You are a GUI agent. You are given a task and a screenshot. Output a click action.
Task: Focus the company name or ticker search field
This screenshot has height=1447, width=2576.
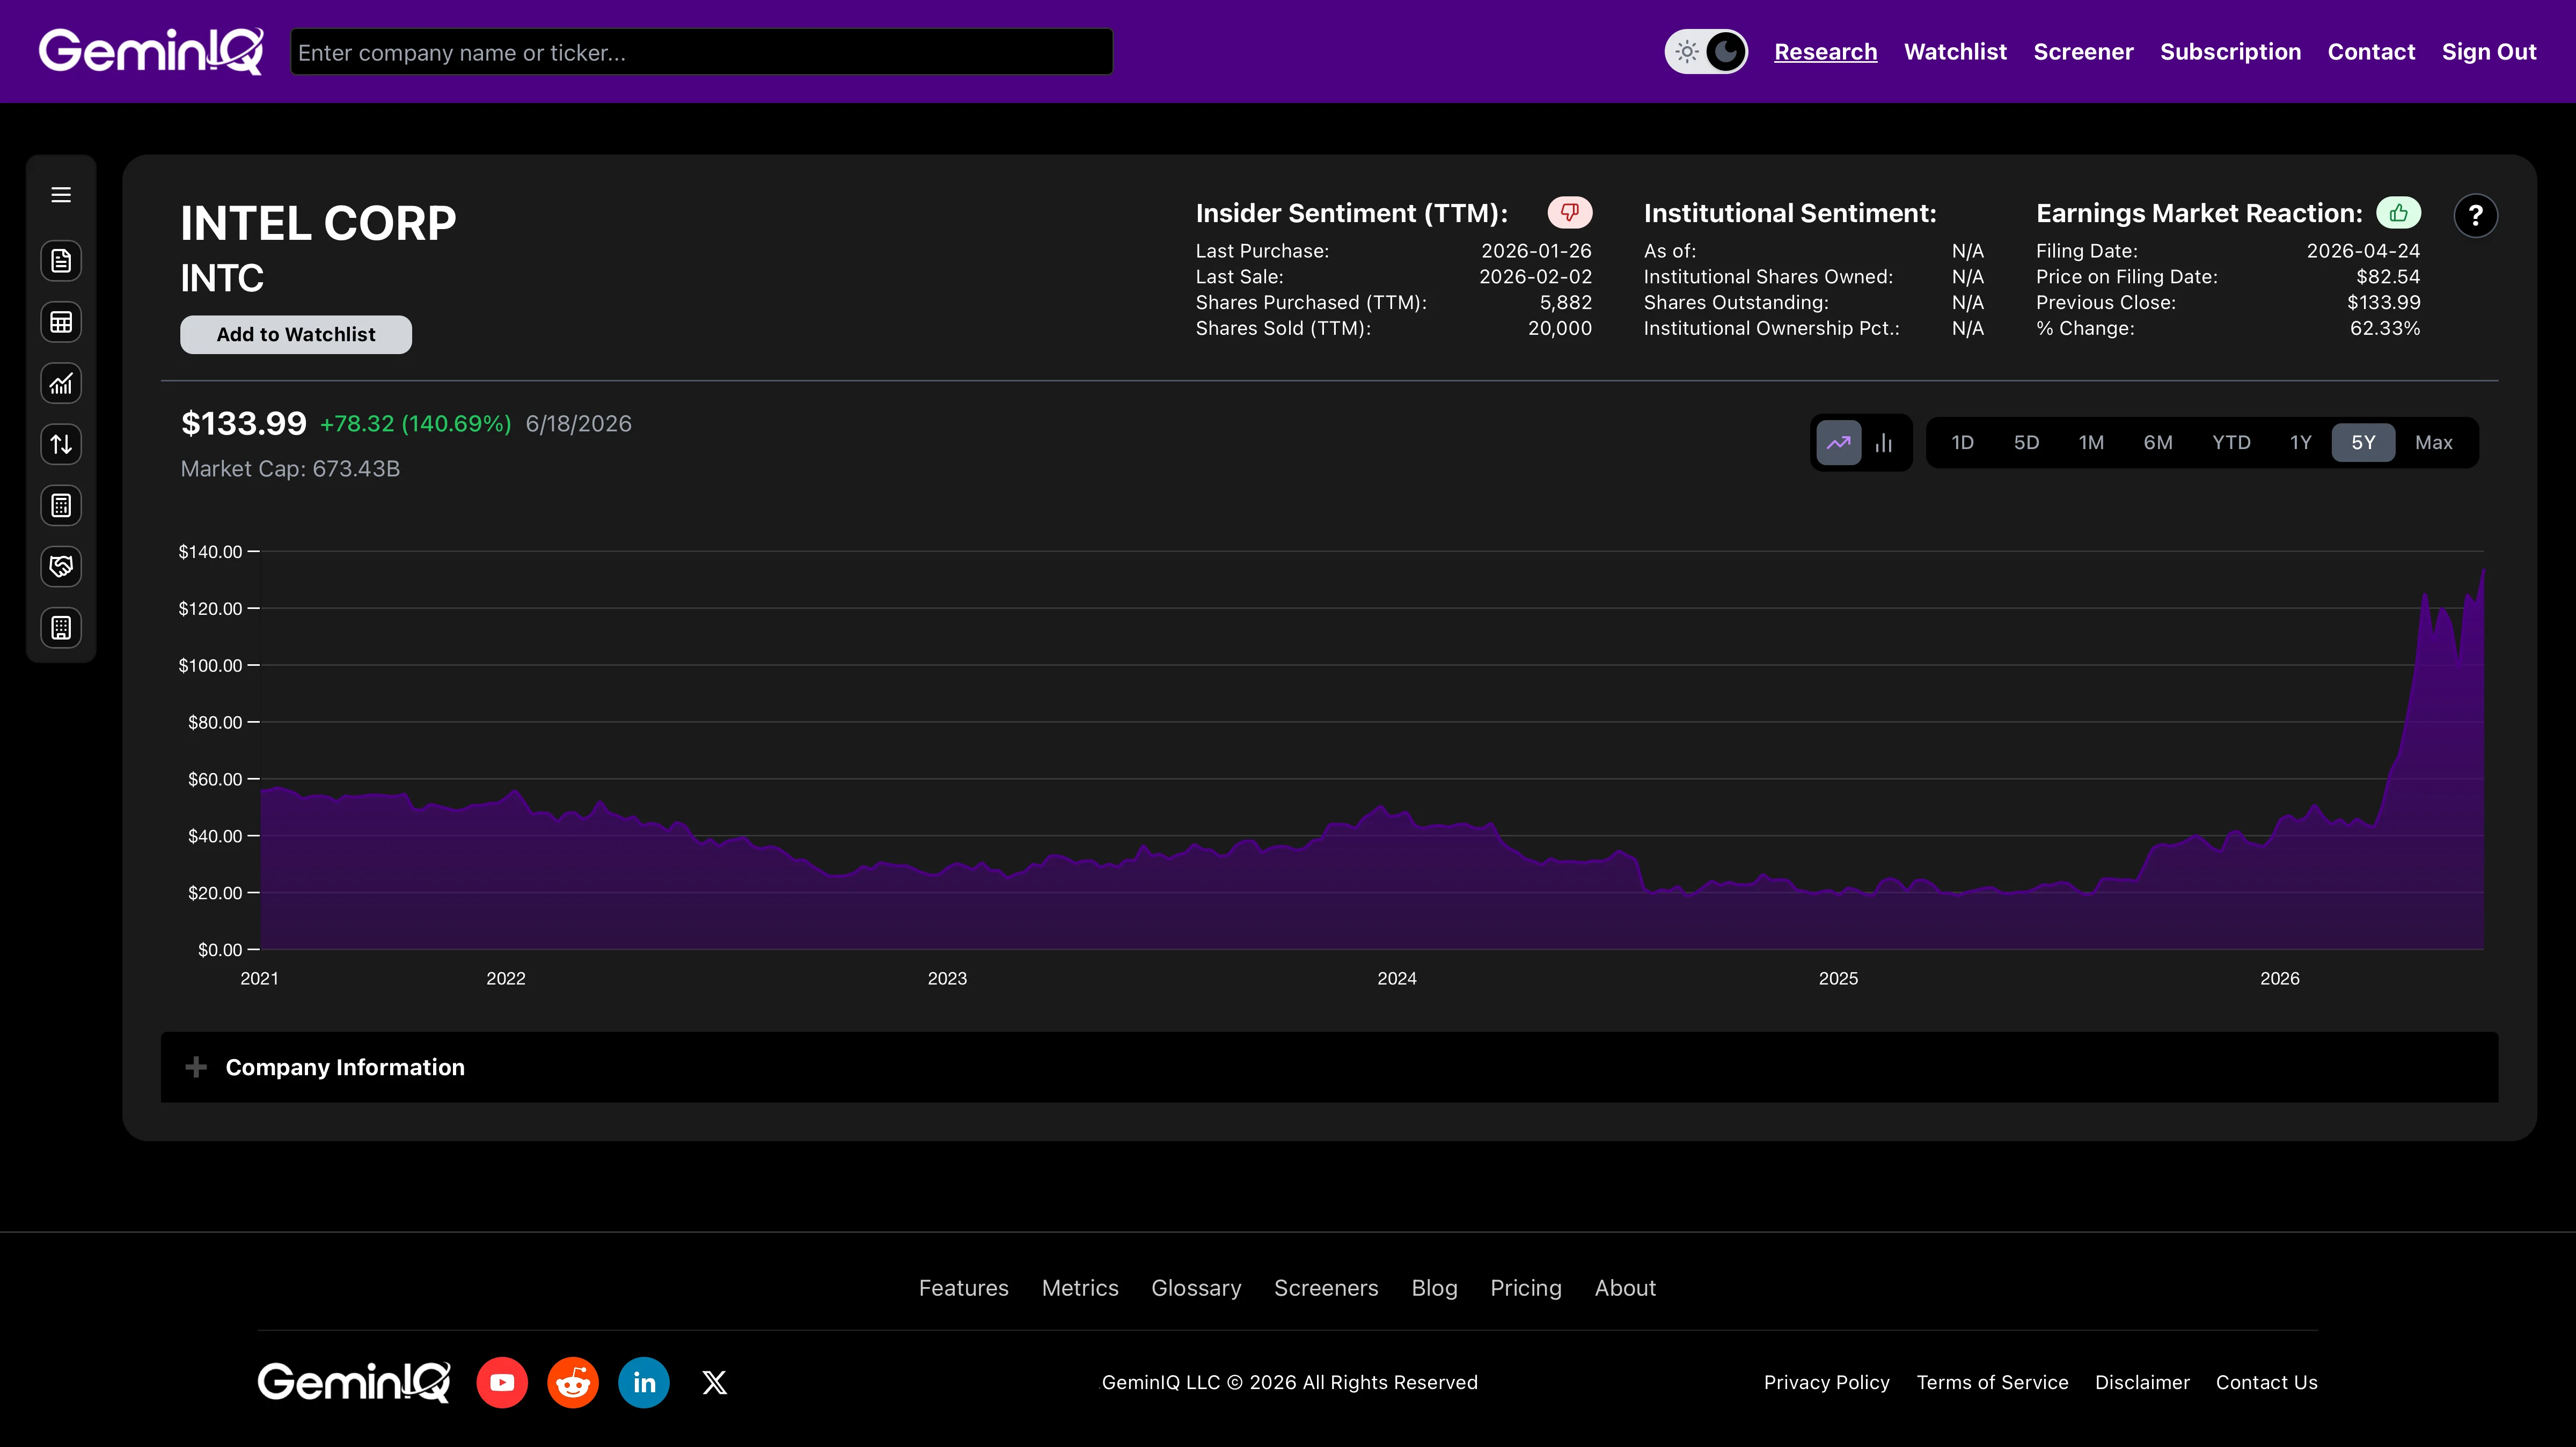pyautogui.click(x=701, y=52)
